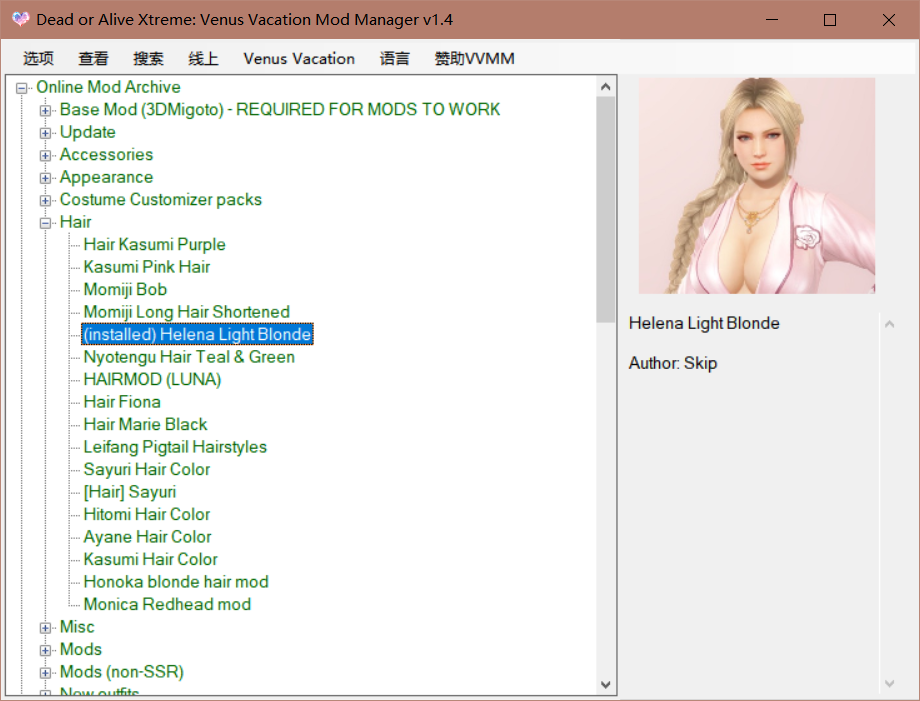Select Monica Redhead mod
Viewport: 920px width, 701px height.
pyautogui.click(x=167, y=604)
